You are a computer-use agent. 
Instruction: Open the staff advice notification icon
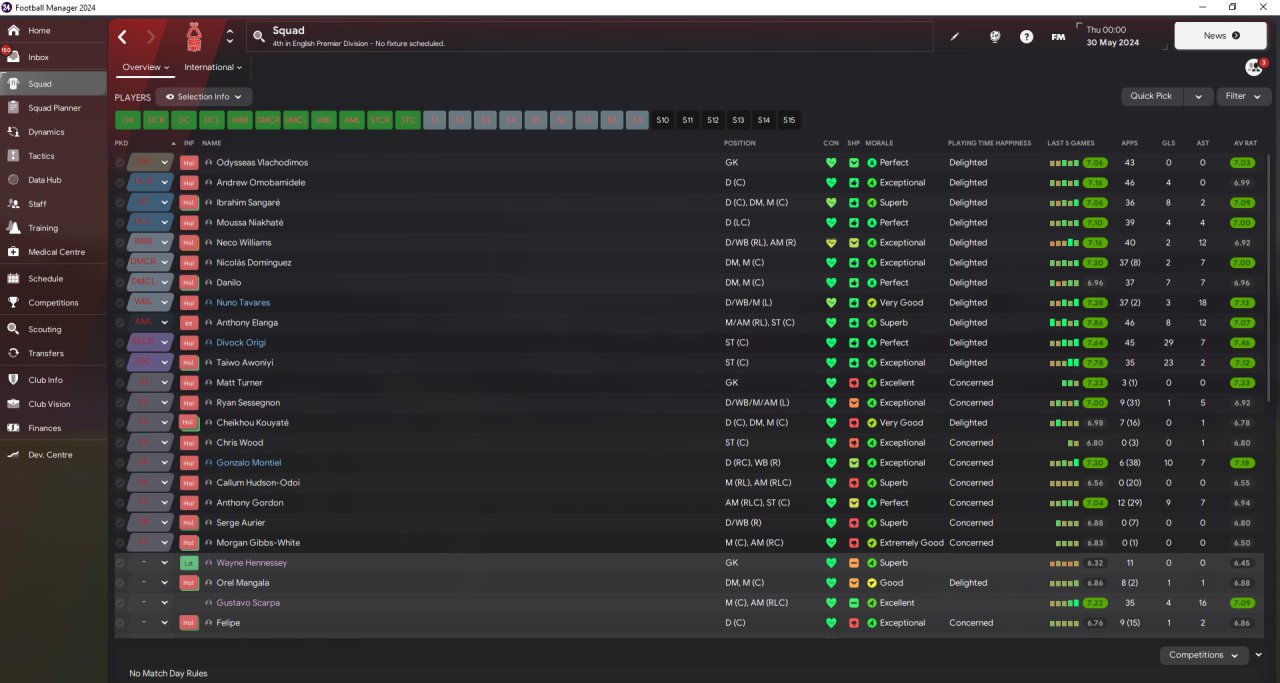pos(1253,67)
